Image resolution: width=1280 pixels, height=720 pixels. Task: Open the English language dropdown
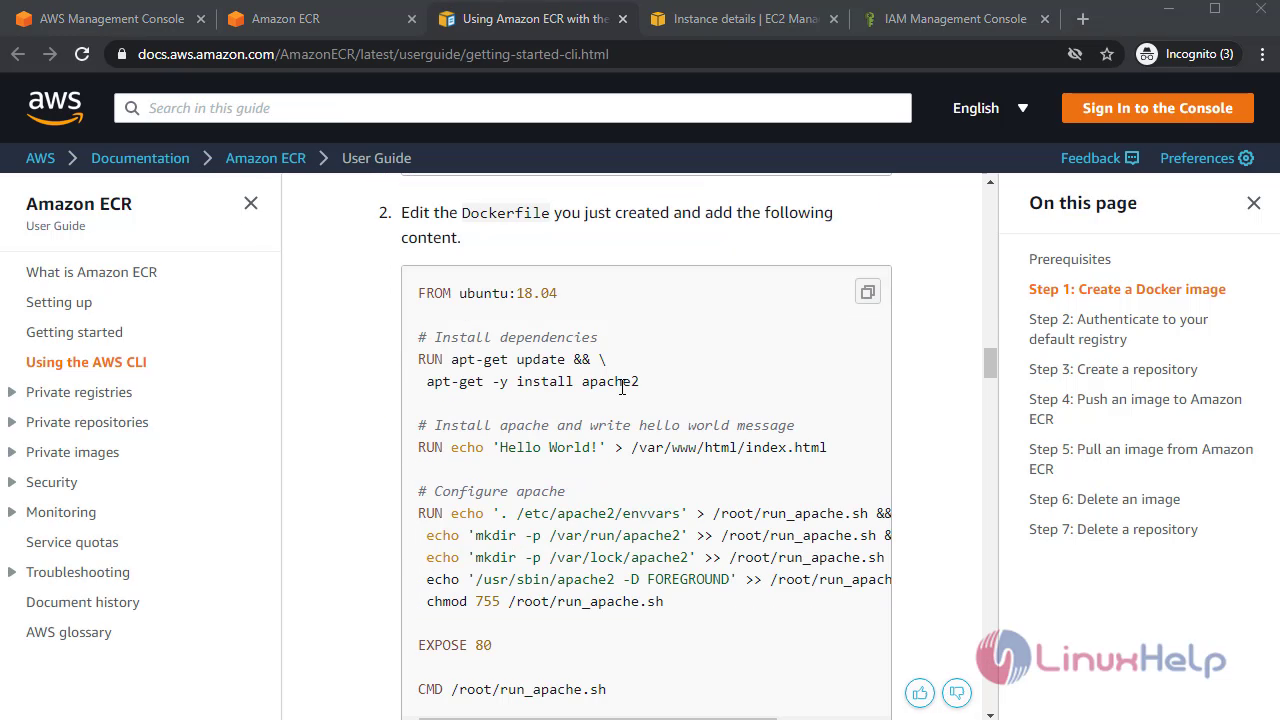pos(991,108)
